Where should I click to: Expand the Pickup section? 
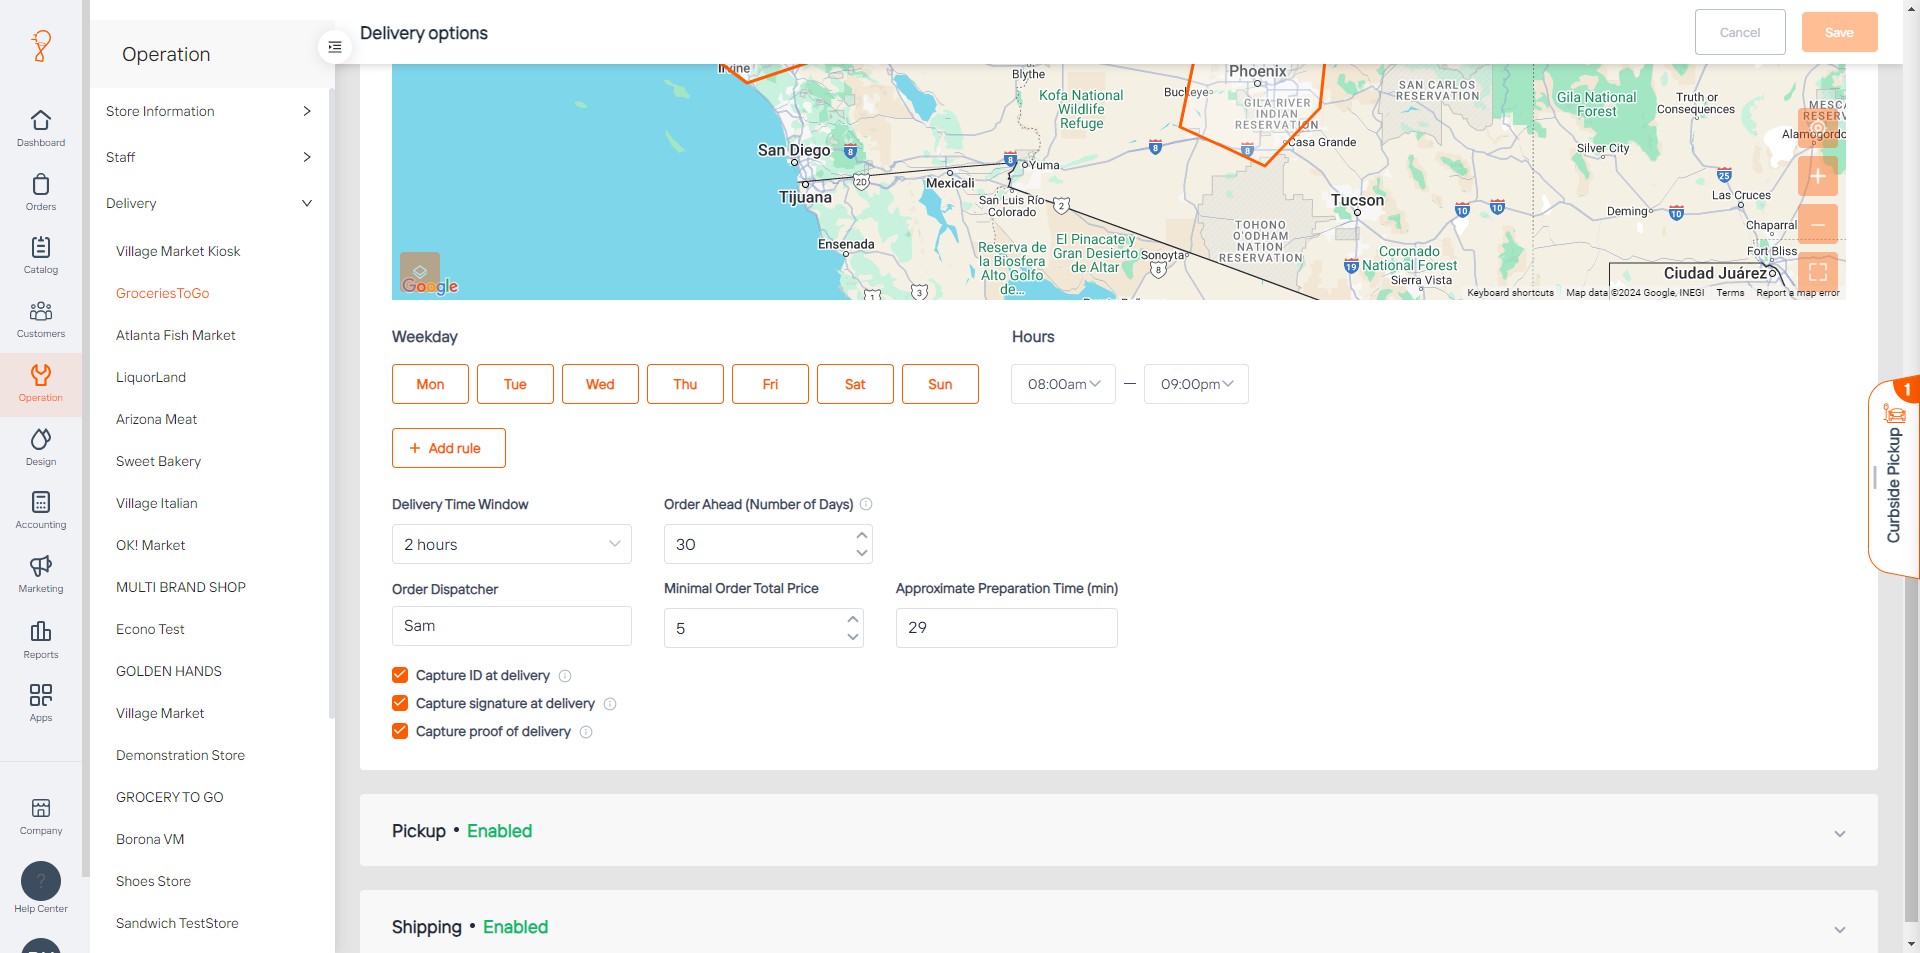point(1118,831)
